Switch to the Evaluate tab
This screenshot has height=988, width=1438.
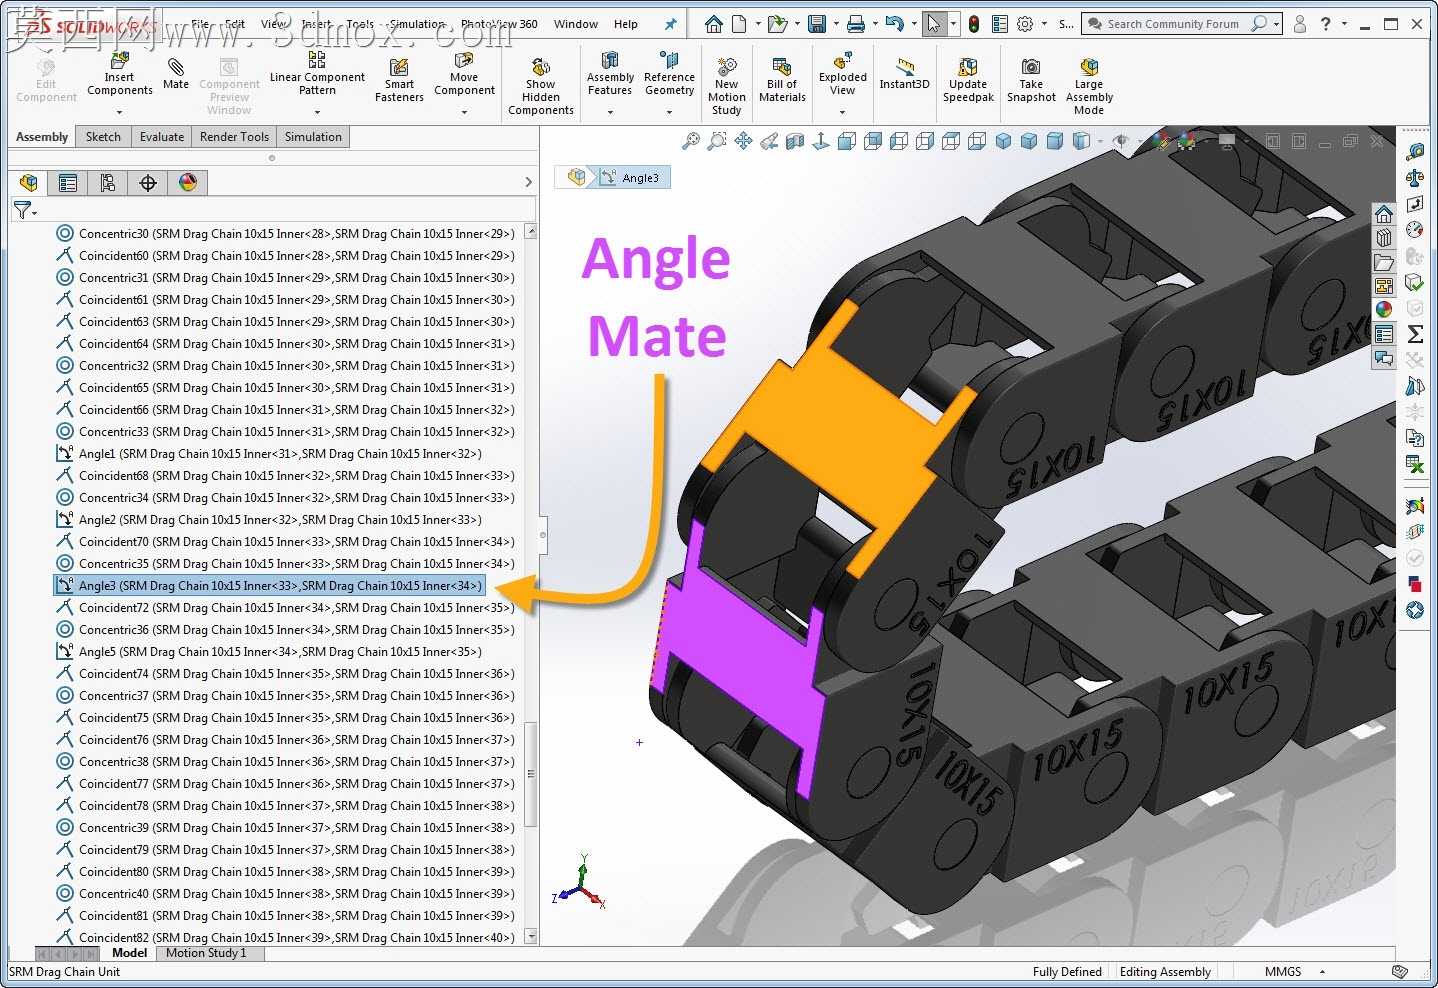pos(162,137)
